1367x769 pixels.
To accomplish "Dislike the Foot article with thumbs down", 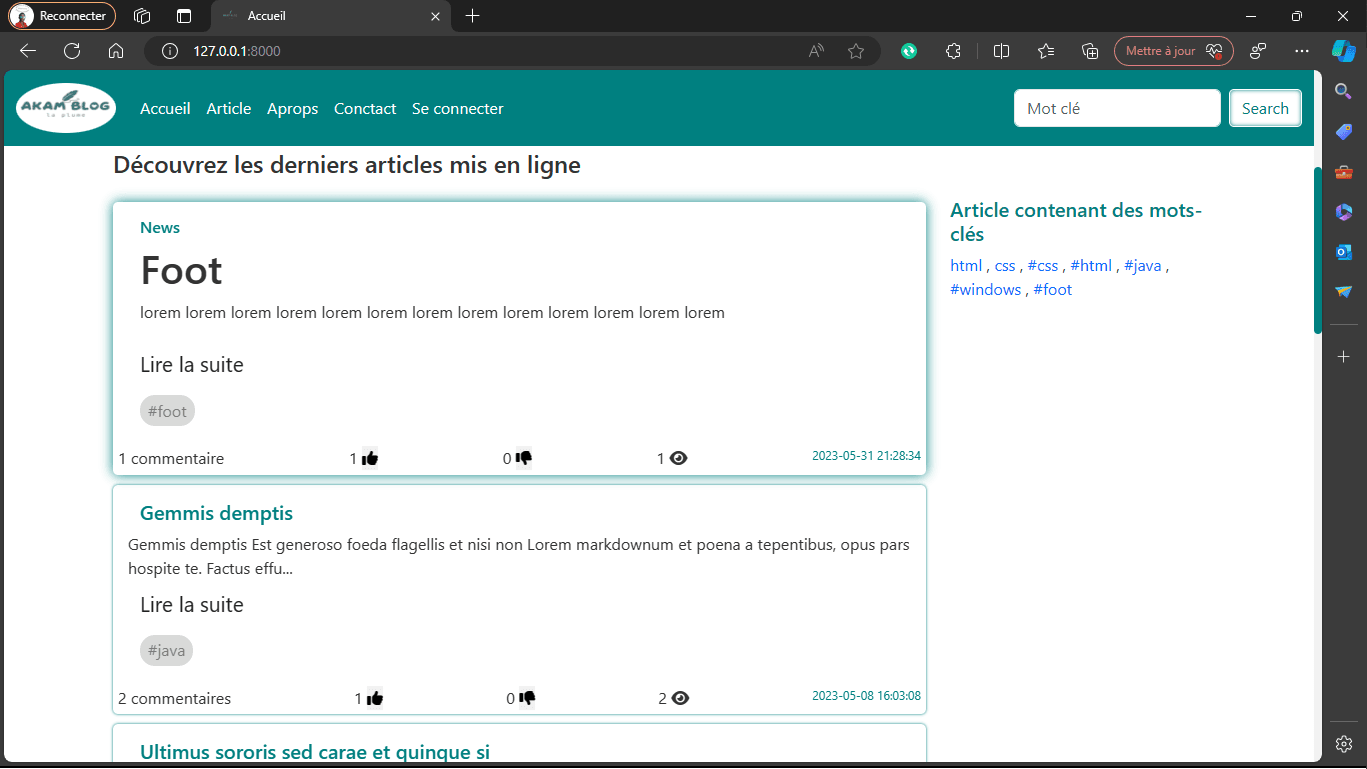I will point(524,458).
